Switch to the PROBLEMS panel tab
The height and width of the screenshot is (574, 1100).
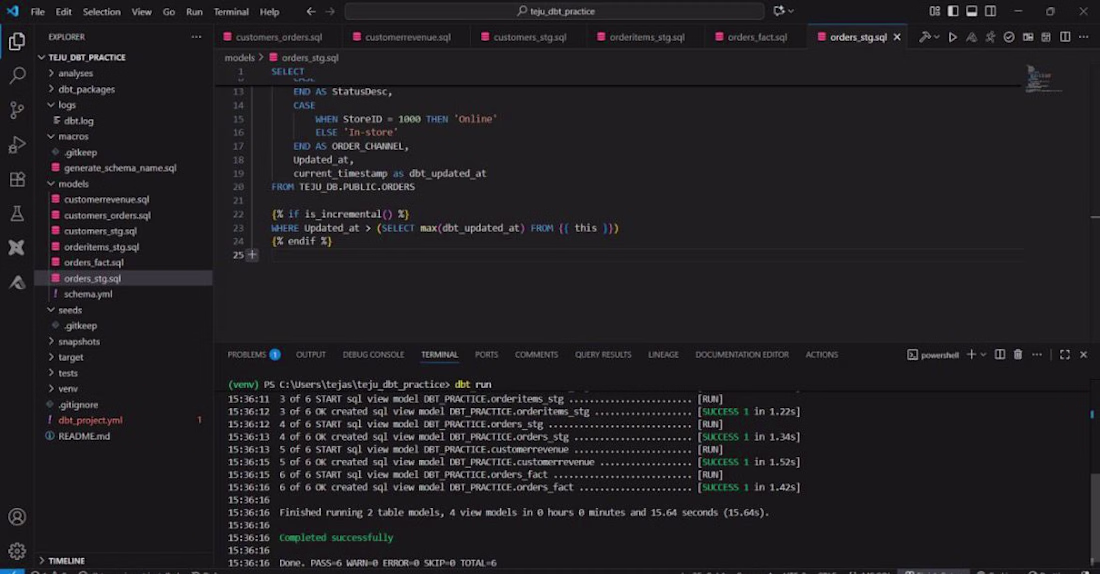[253, 354]
